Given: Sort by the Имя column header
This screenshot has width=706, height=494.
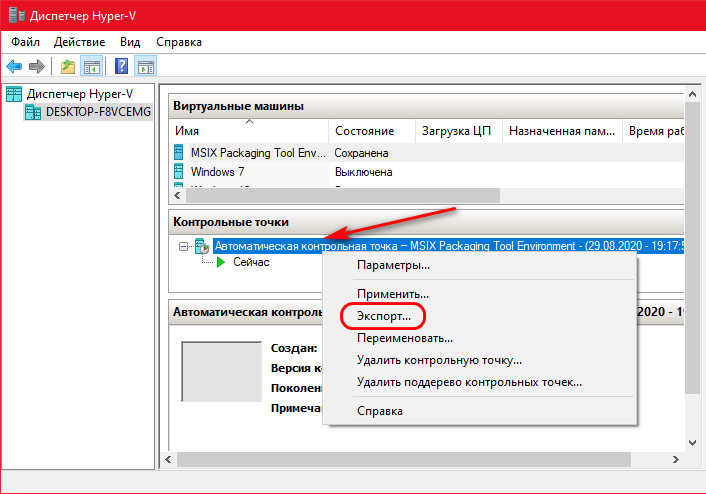Looking at the screenshot, I should click(249, 131).
